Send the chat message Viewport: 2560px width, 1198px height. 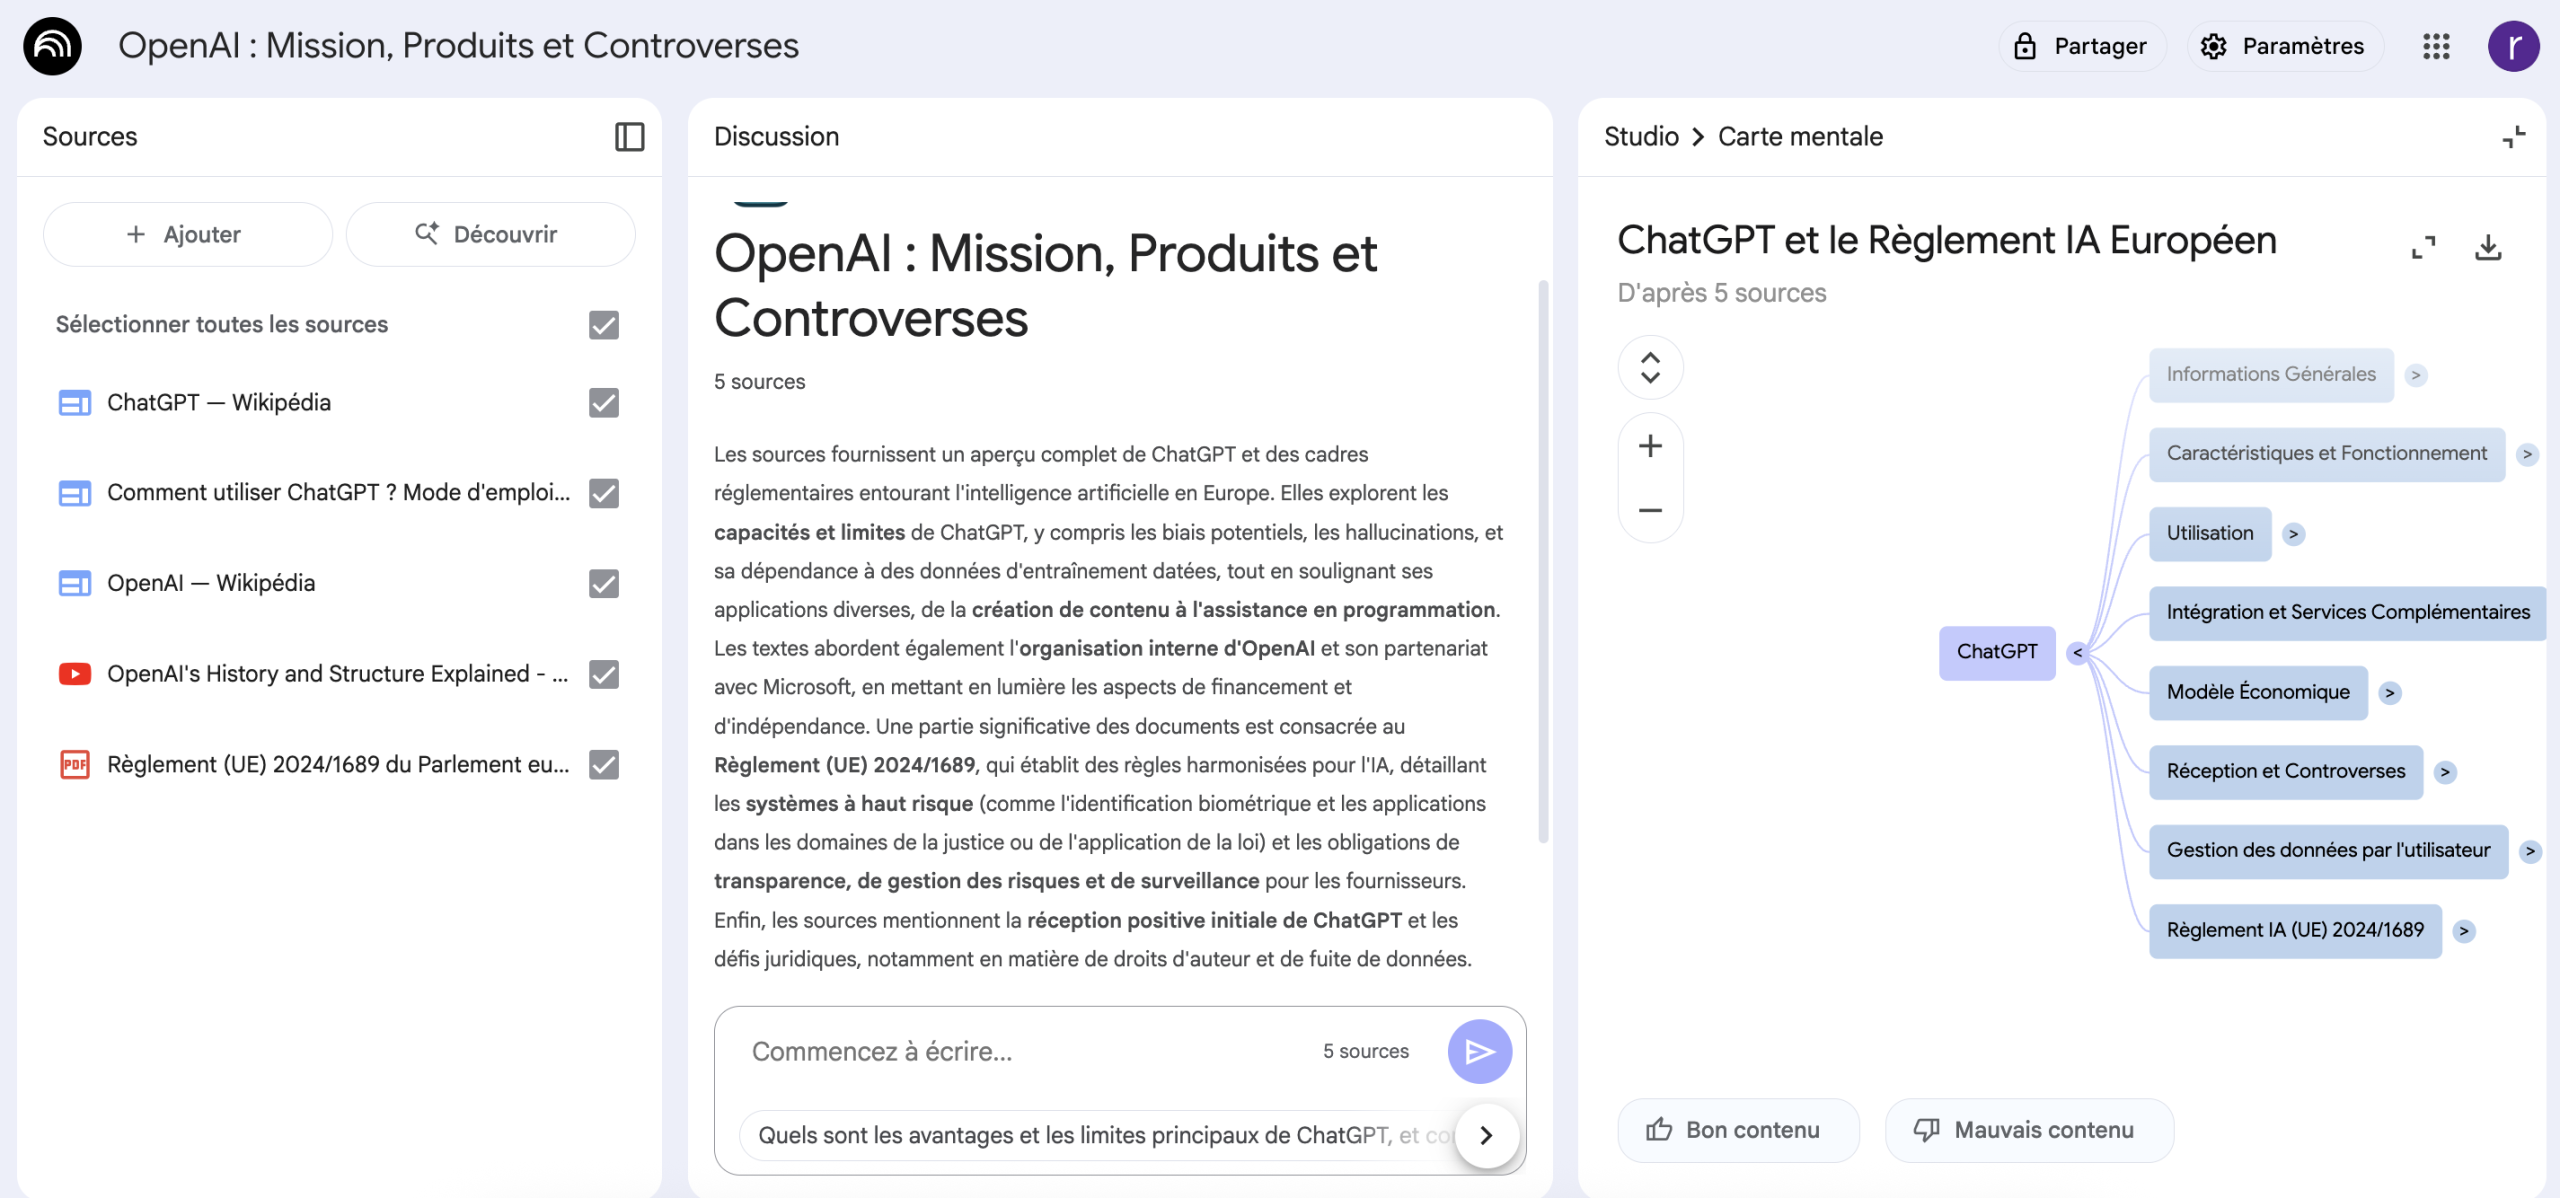click(1479, 1051)
